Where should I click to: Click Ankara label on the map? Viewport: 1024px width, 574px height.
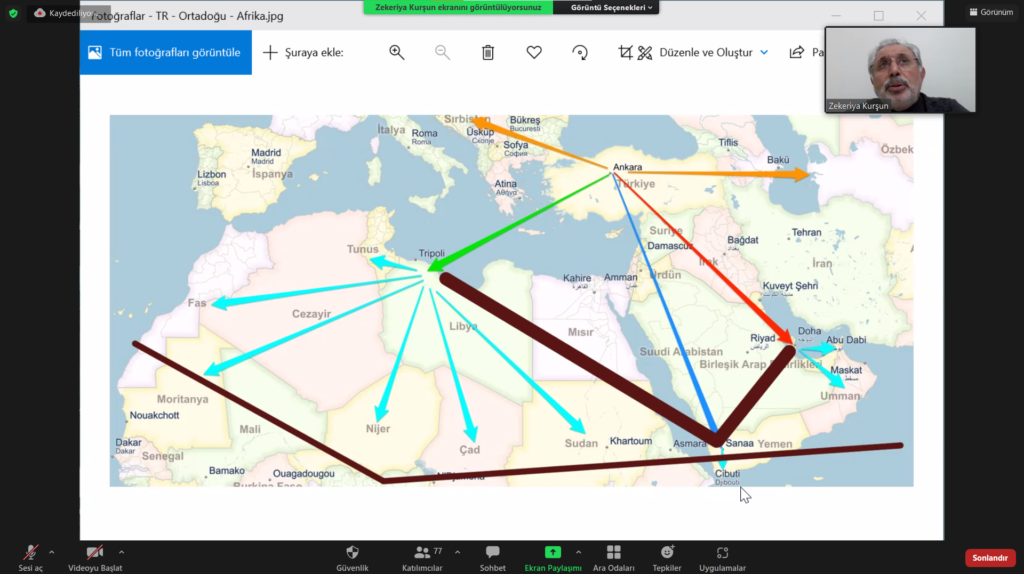(x=628, y=167)
